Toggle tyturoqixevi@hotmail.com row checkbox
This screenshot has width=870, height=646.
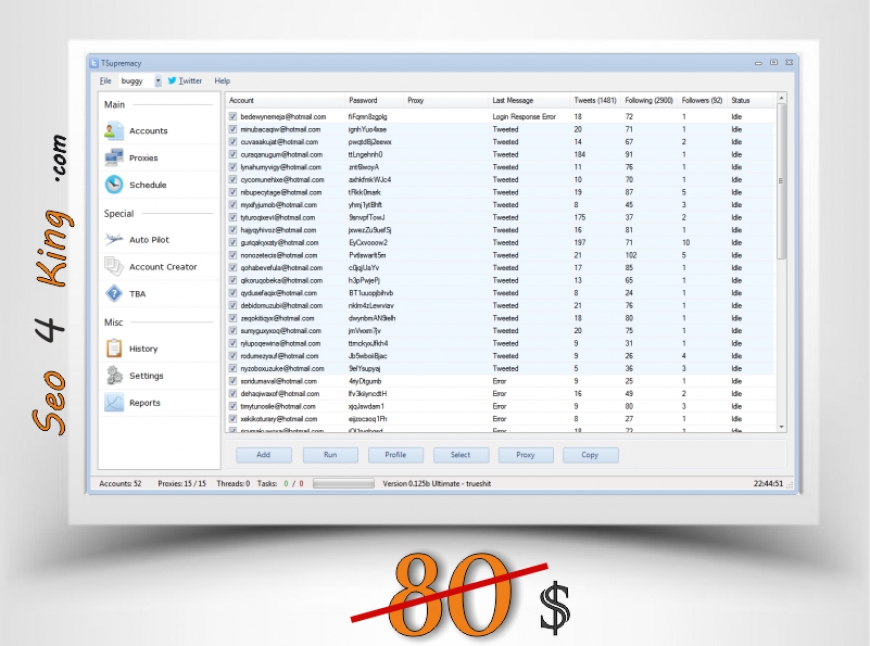pos(233,218)
